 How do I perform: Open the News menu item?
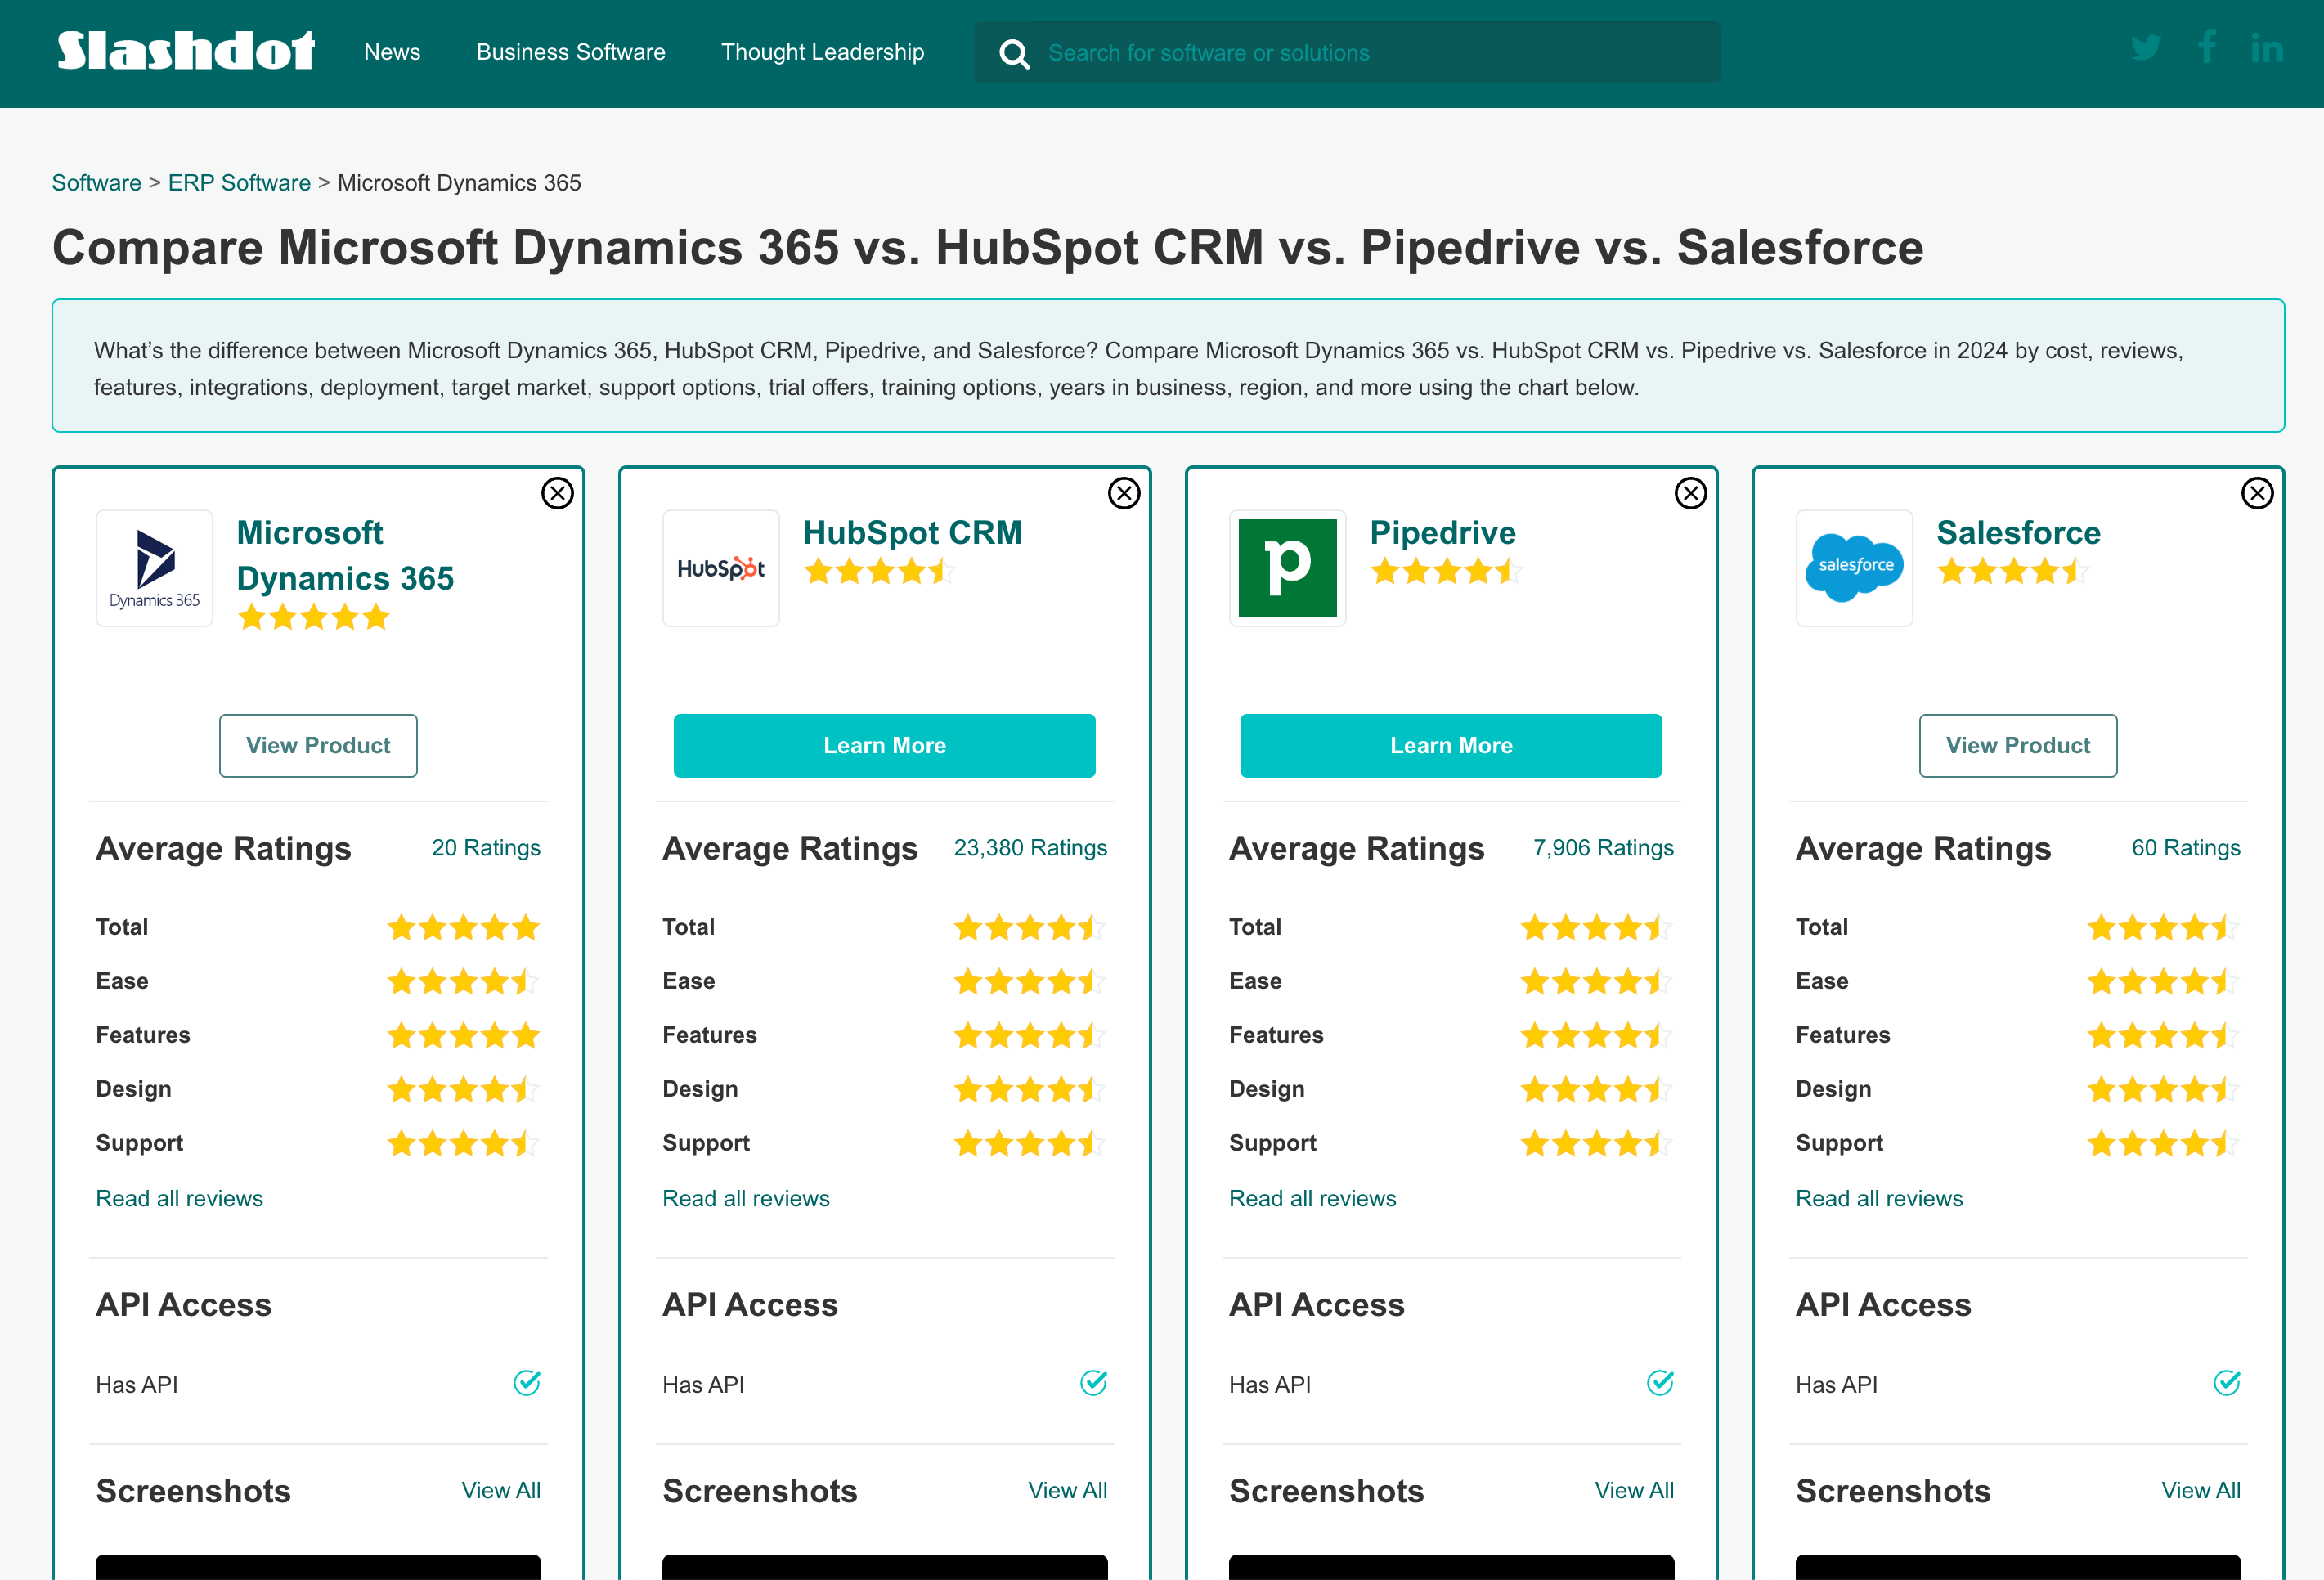point(392,52)
